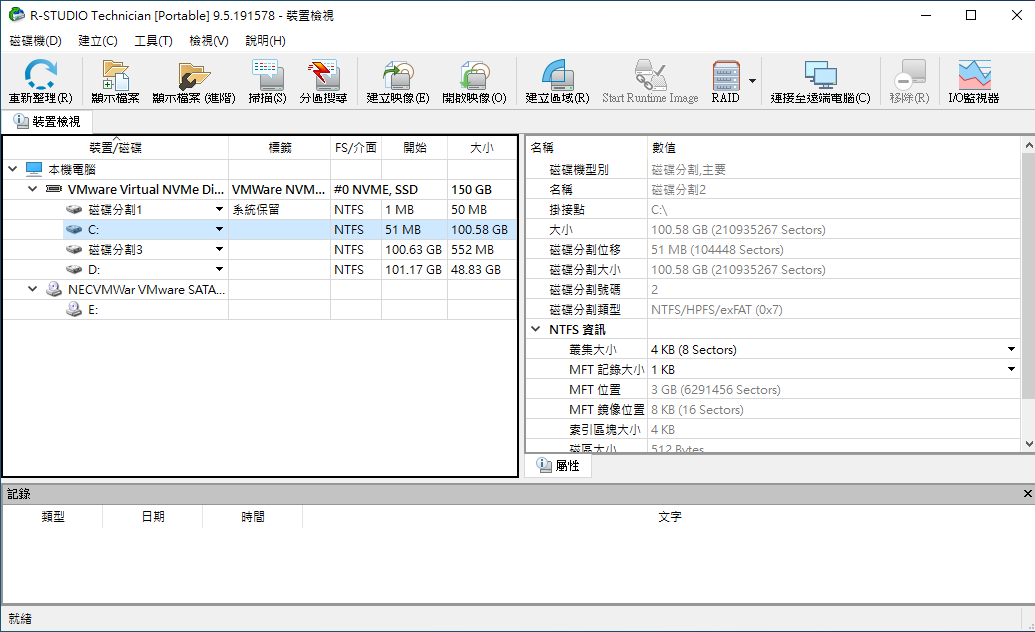Image resolution: width=1035 pixels, height=632 pixels.
Task: Click the 重新整理 refresh toolbar icon
Action: click(40, 75)
